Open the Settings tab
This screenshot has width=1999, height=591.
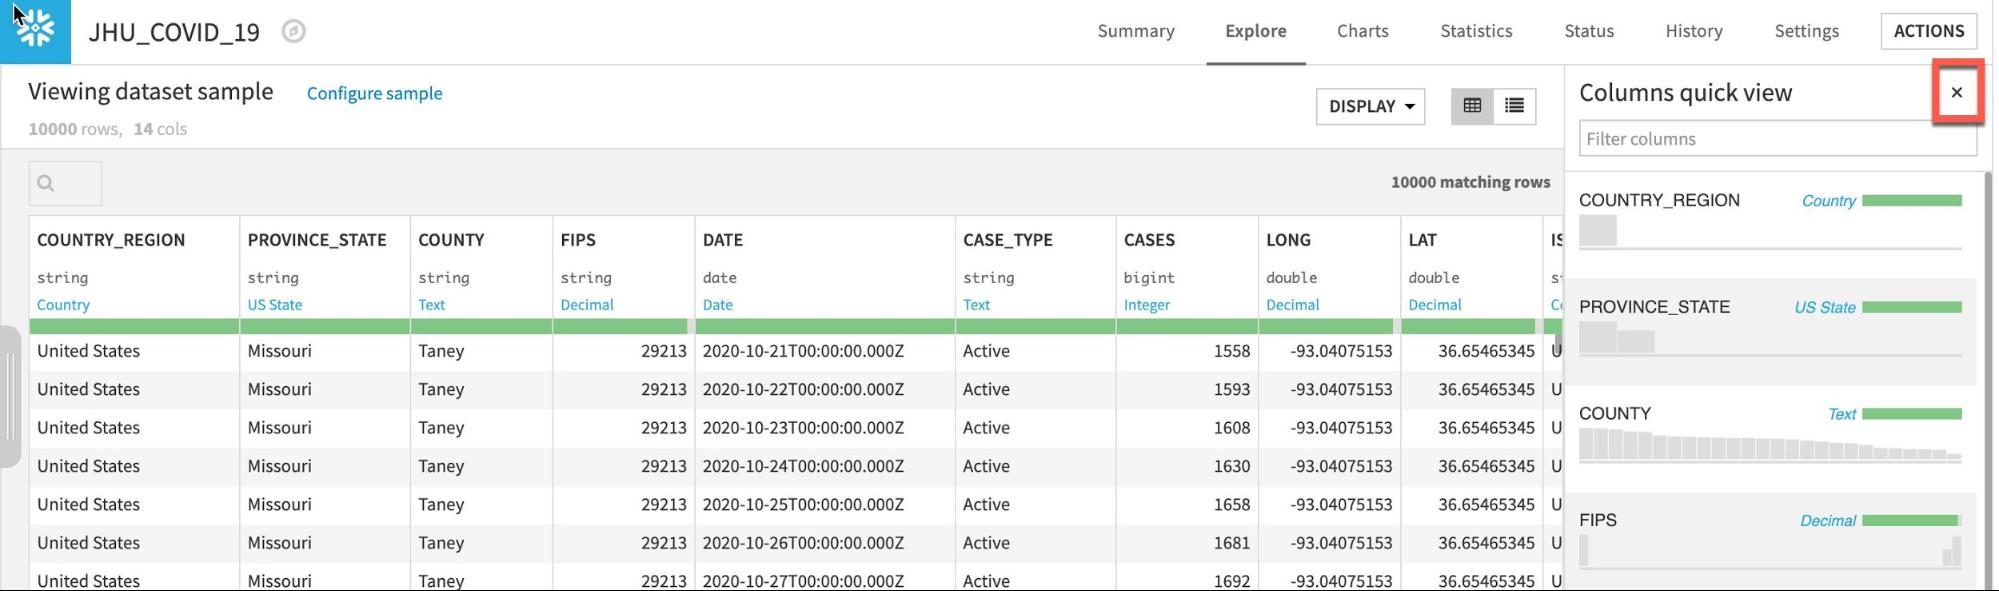click(x=1806, y=31)
